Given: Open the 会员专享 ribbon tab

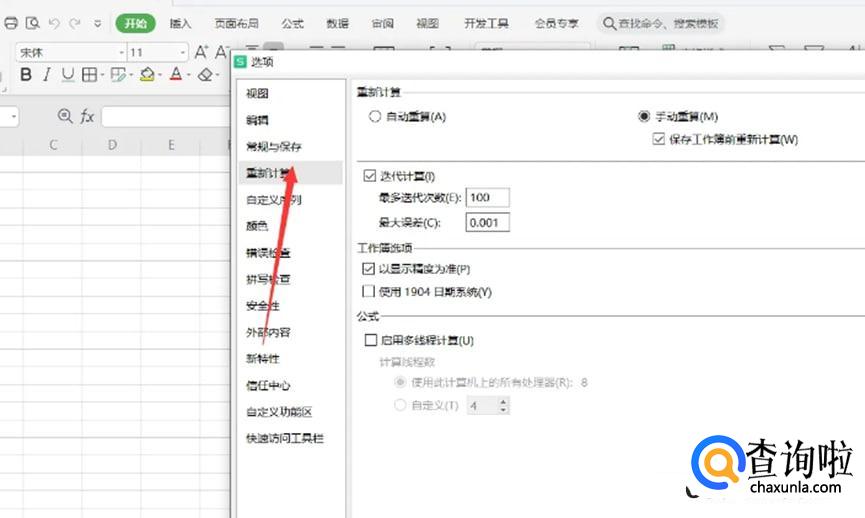Looking at the screenshot, I should pyautogui.click(x=557, y=23).
